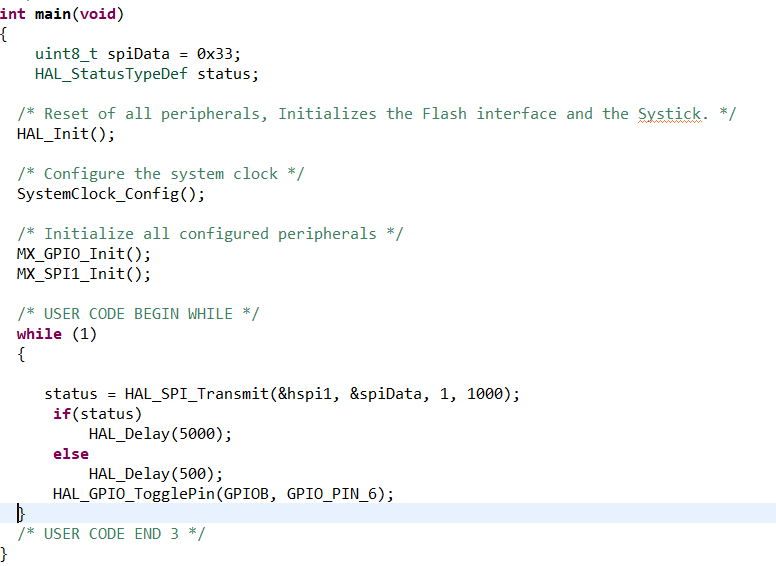Click the 'HAL_Init();' call
Screen dimensions: 776x566
(66, 134)
